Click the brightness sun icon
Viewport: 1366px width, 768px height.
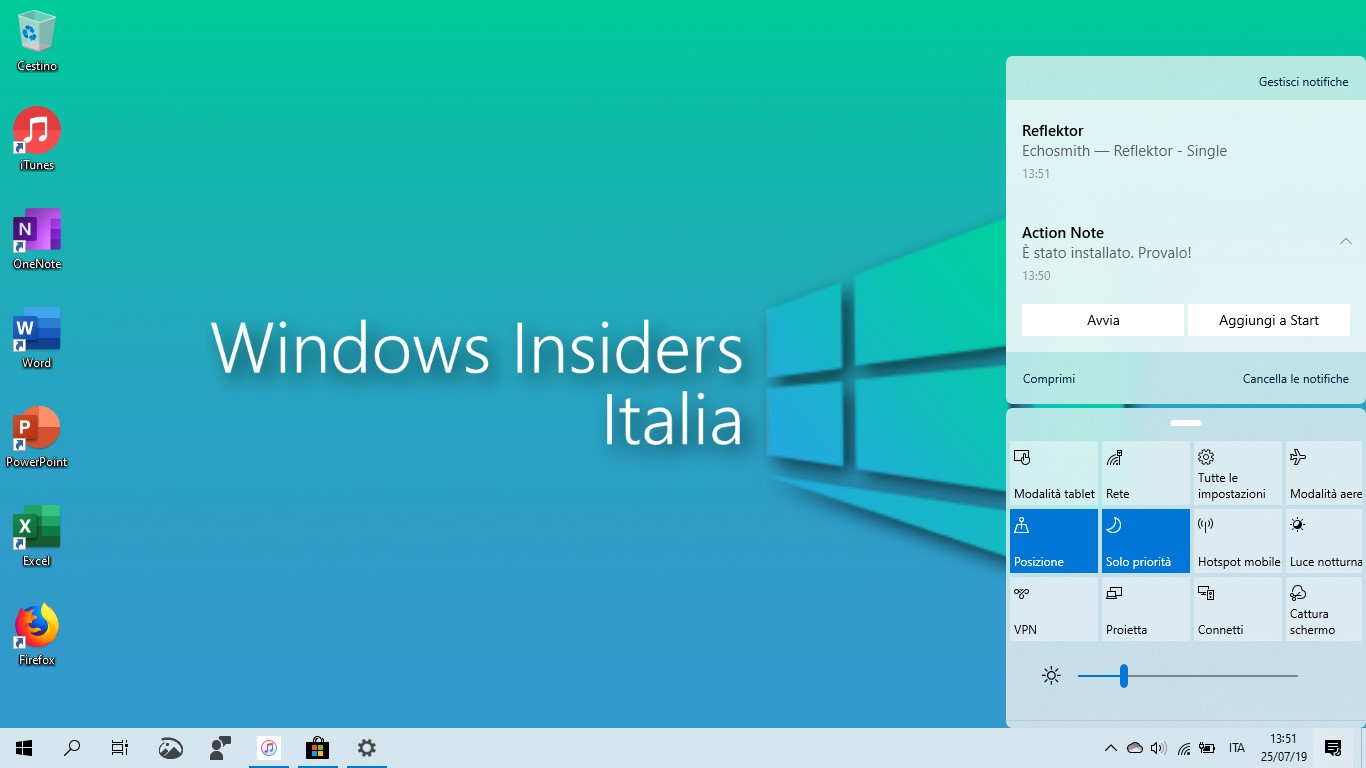click(x=1051, y=676)
